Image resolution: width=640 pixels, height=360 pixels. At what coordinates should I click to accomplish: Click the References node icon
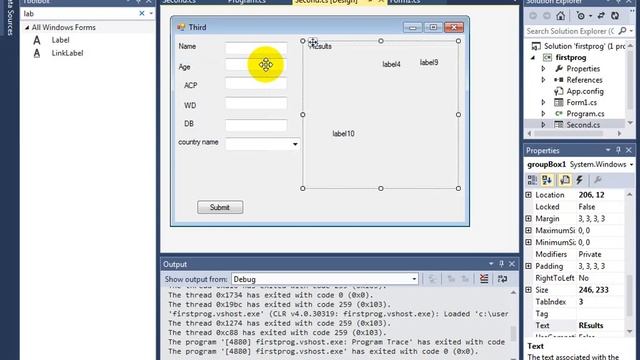pos(558,80)
